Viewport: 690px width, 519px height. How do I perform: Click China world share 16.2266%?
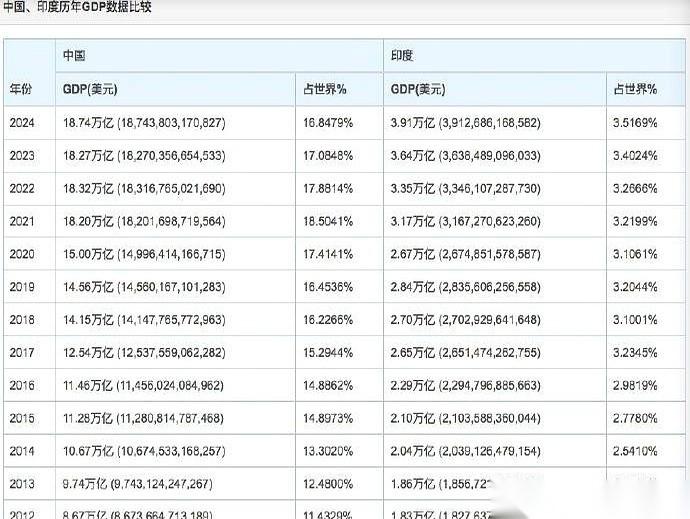click(x=328, y=320)
